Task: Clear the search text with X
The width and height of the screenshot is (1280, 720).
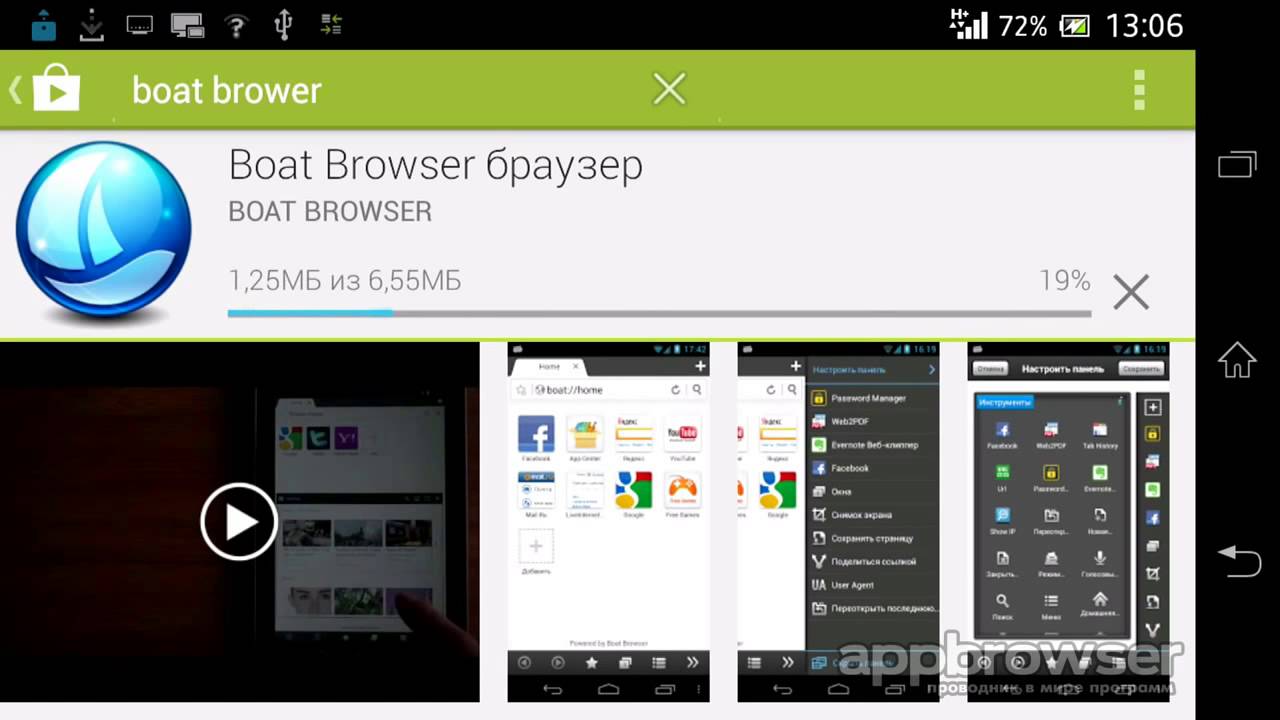Action: coord(669,90)
